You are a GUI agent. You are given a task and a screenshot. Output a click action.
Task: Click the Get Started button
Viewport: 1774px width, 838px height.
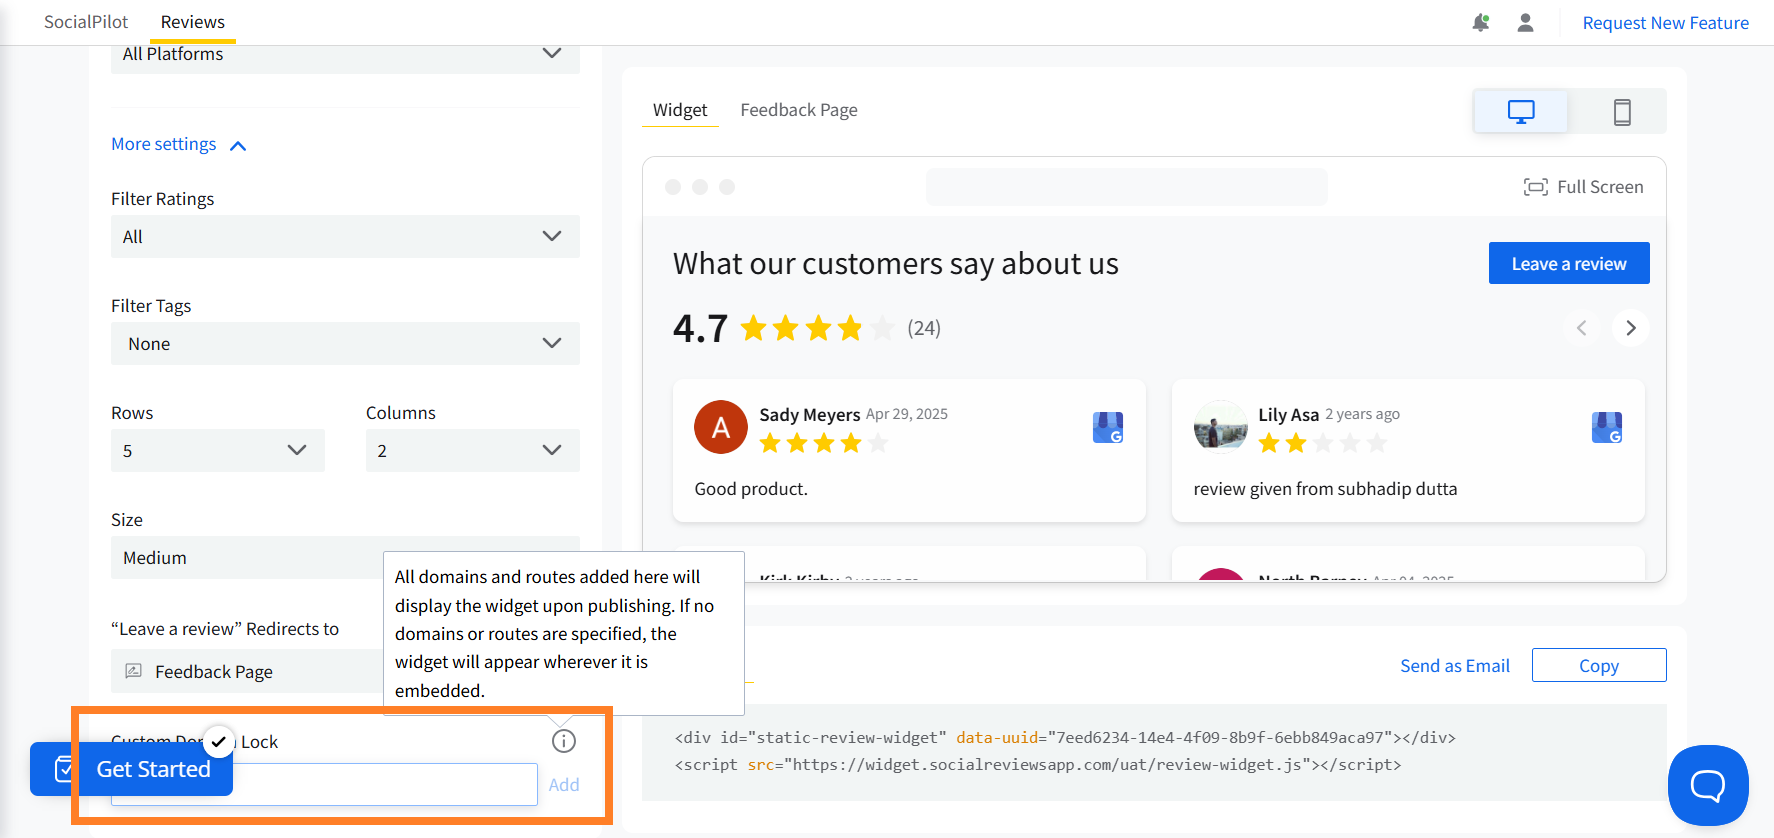click(131, 769)
